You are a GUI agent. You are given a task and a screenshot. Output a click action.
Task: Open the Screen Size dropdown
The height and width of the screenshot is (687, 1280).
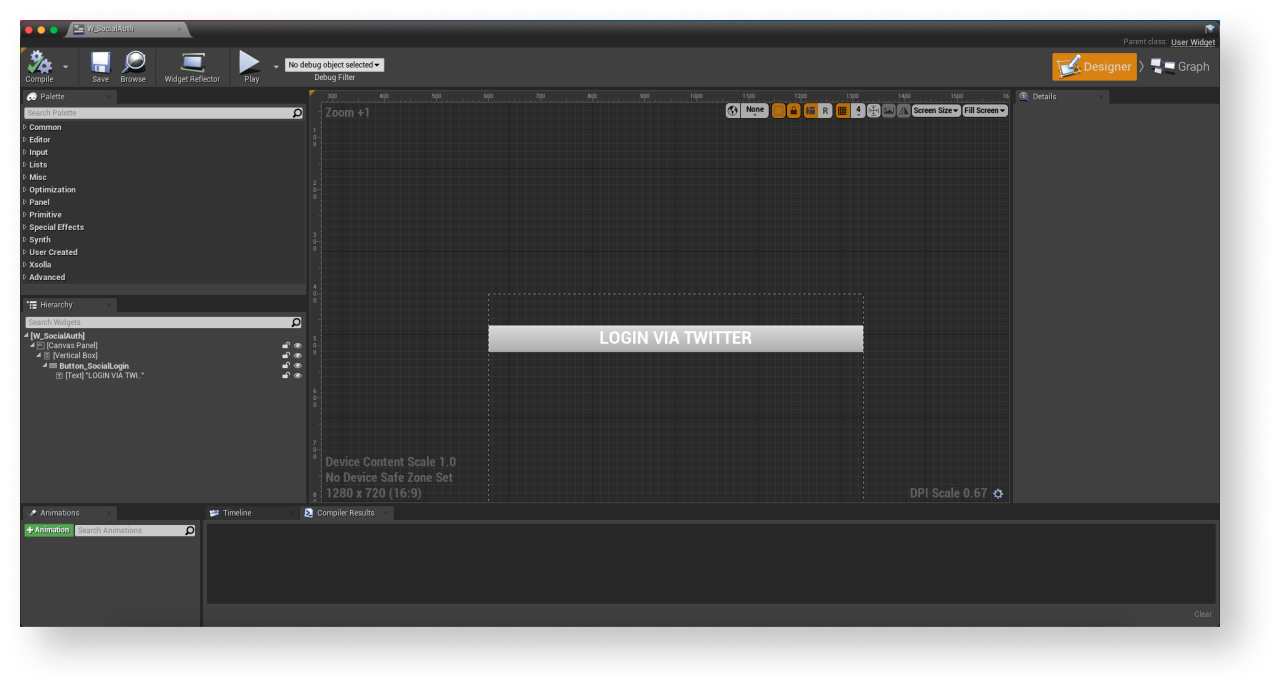coord(935,111)
